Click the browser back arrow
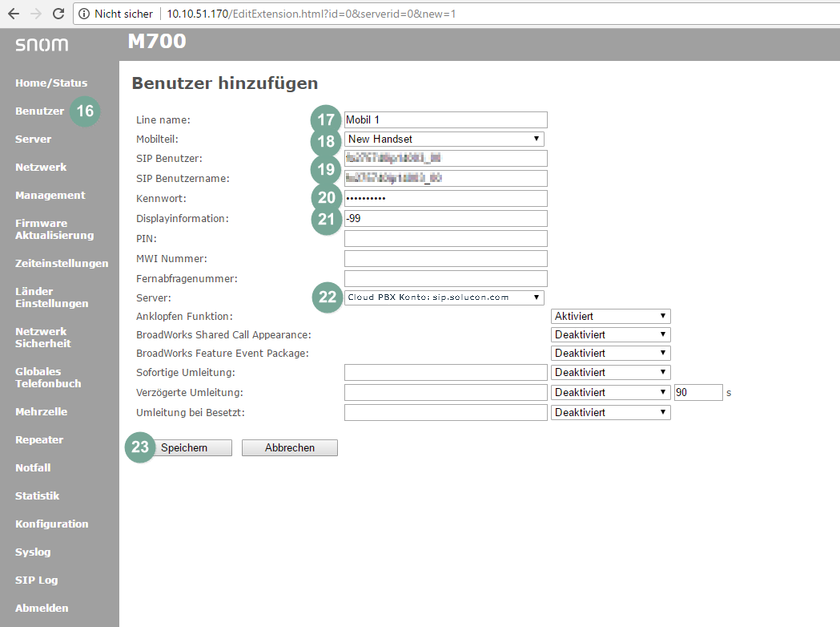 (x=13, y=14)
